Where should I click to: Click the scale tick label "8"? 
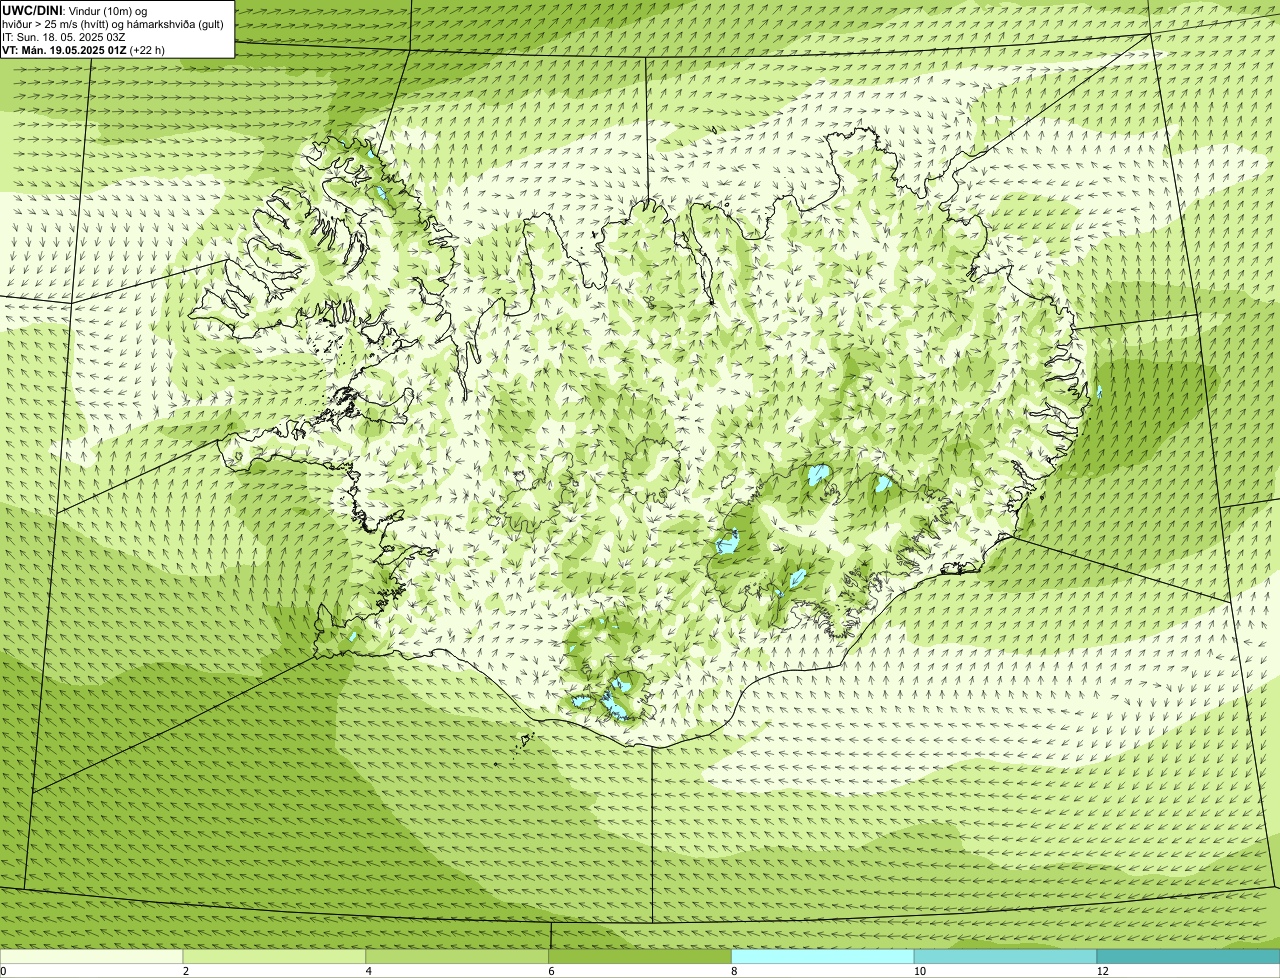tap(735, 971)
